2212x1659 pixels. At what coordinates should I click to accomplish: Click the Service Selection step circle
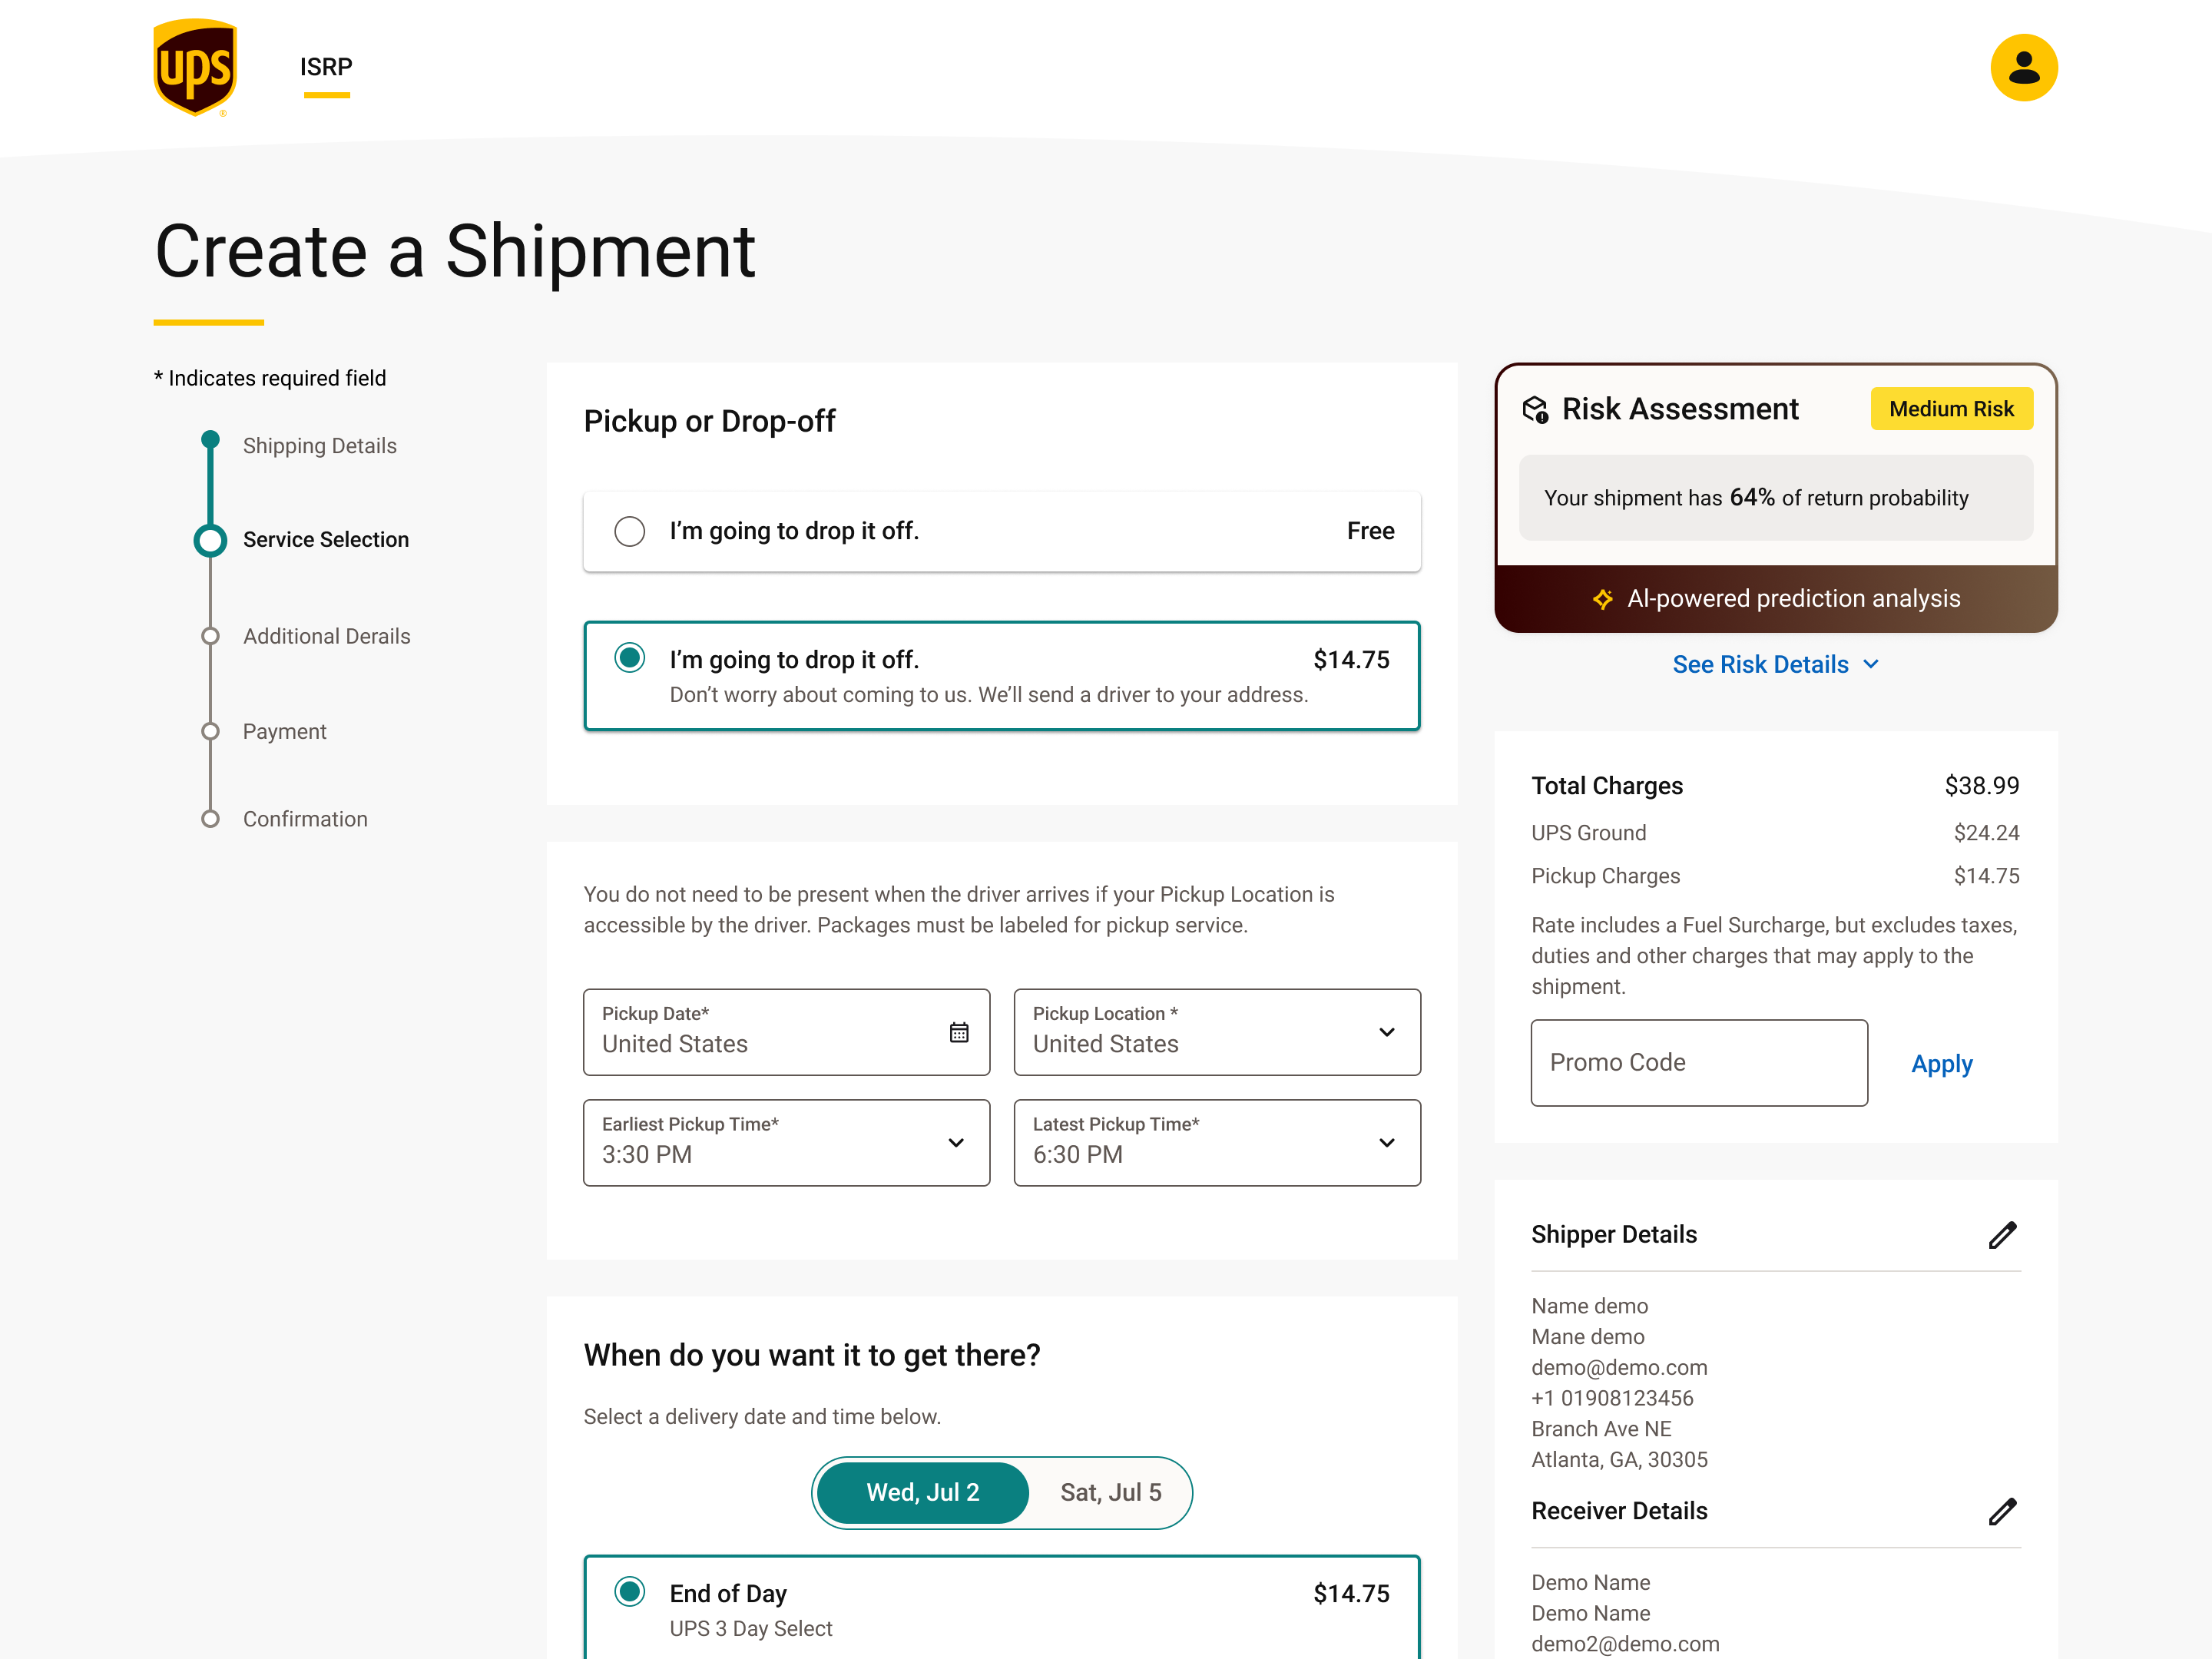pos(210,540)
